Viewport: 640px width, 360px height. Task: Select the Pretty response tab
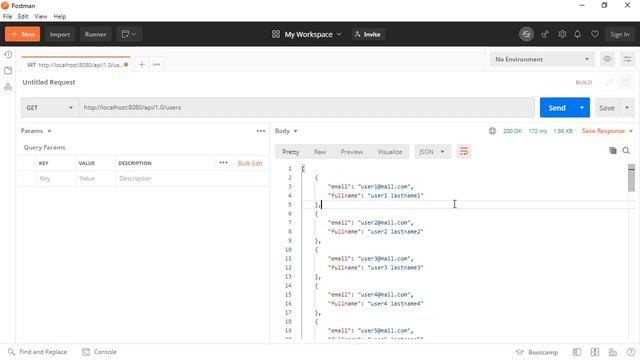(x=291, y=152)
